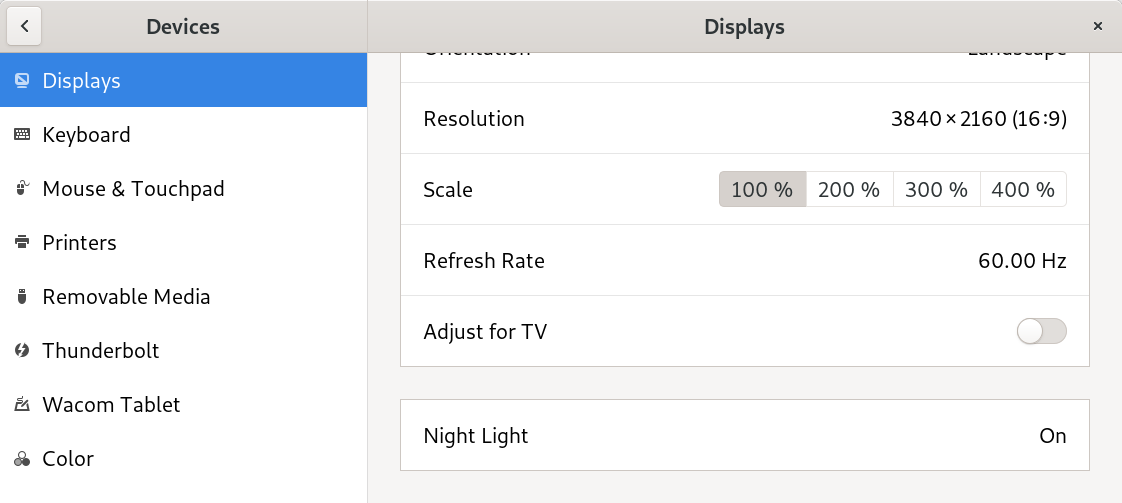Go back using the arrow button

pyautogui.click(x=24, y=26)
